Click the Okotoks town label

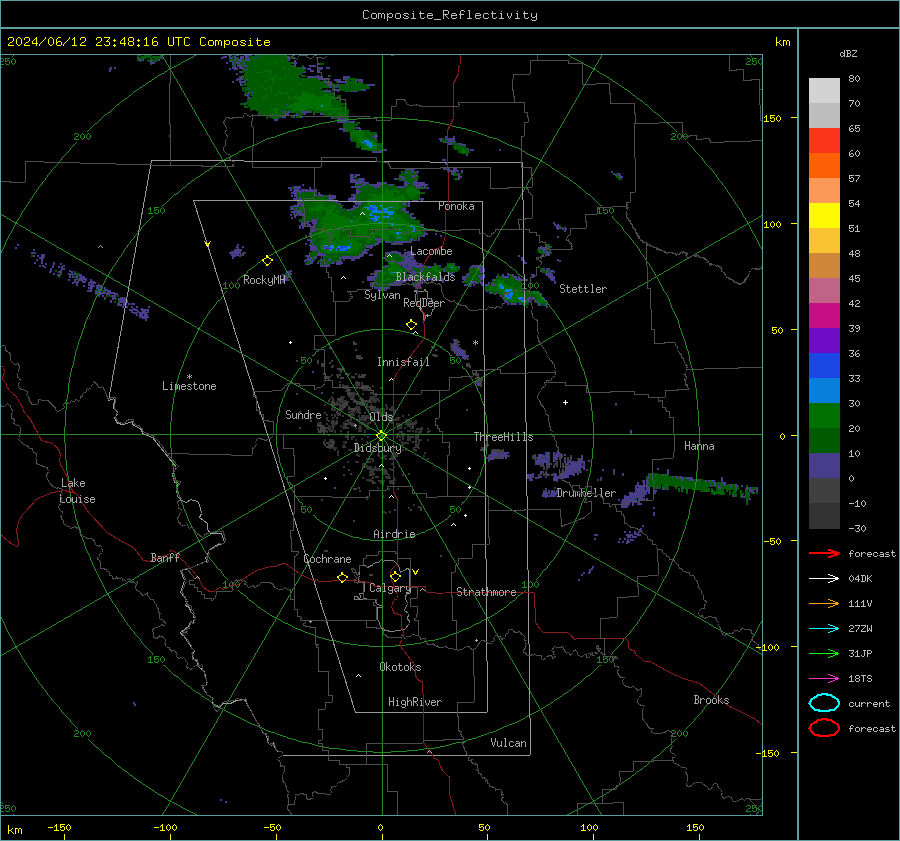pyautogui.click(x=400, y=667)
